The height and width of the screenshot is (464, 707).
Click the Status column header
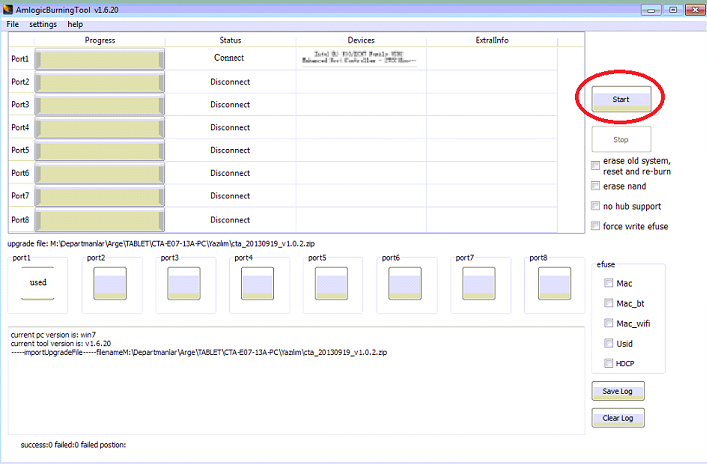[230, 40]
